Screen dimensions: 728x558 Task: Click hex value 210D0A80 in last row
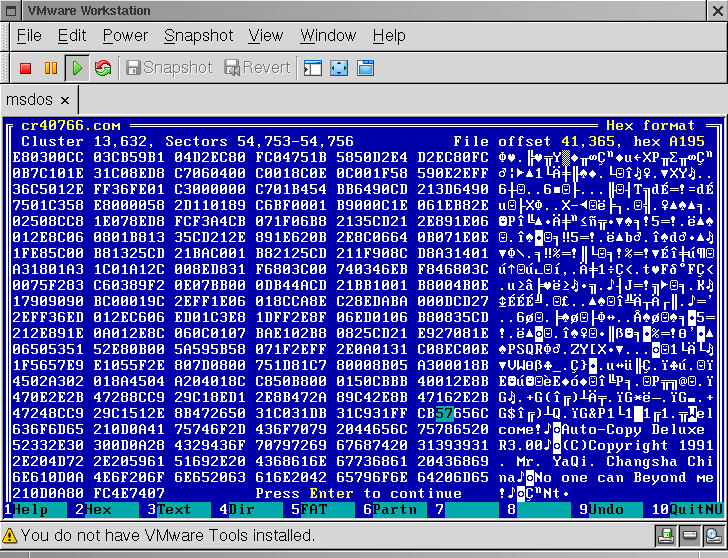pyautogui.click(x=48, y=493)
